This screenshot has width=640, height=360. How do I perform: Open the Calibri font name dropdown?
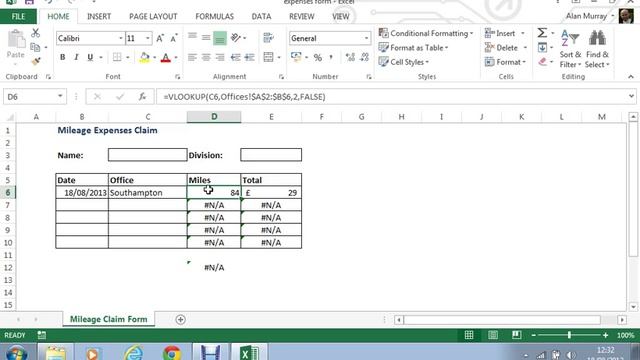(x=120, y=38)
